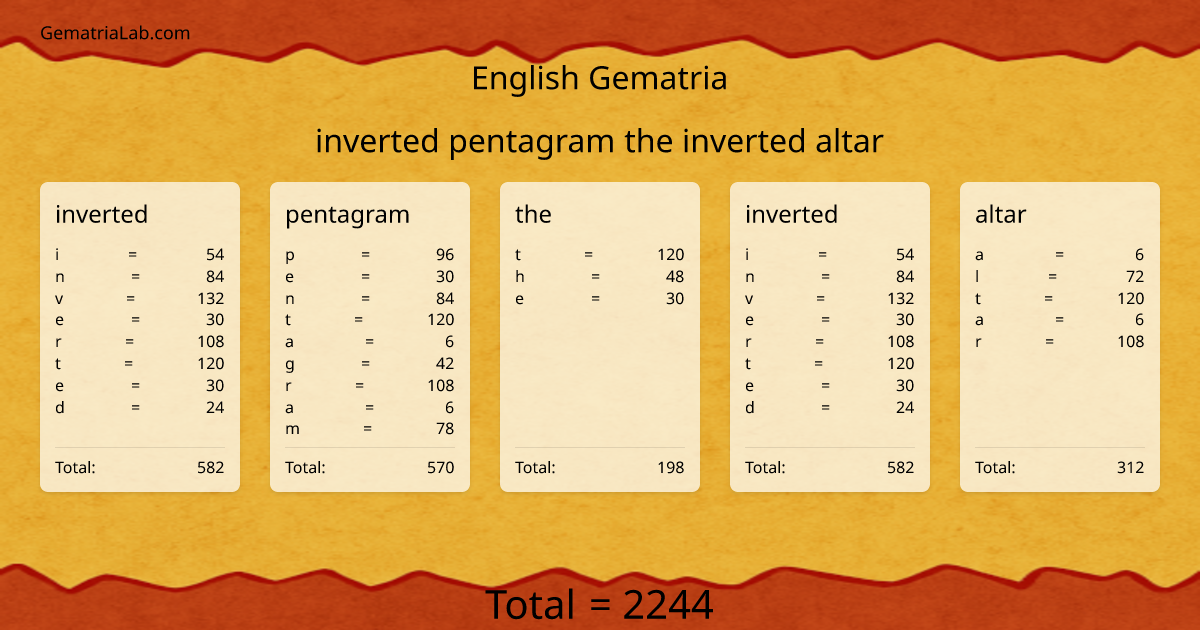Select the English Gematria heading

click(x=599, y=78)
